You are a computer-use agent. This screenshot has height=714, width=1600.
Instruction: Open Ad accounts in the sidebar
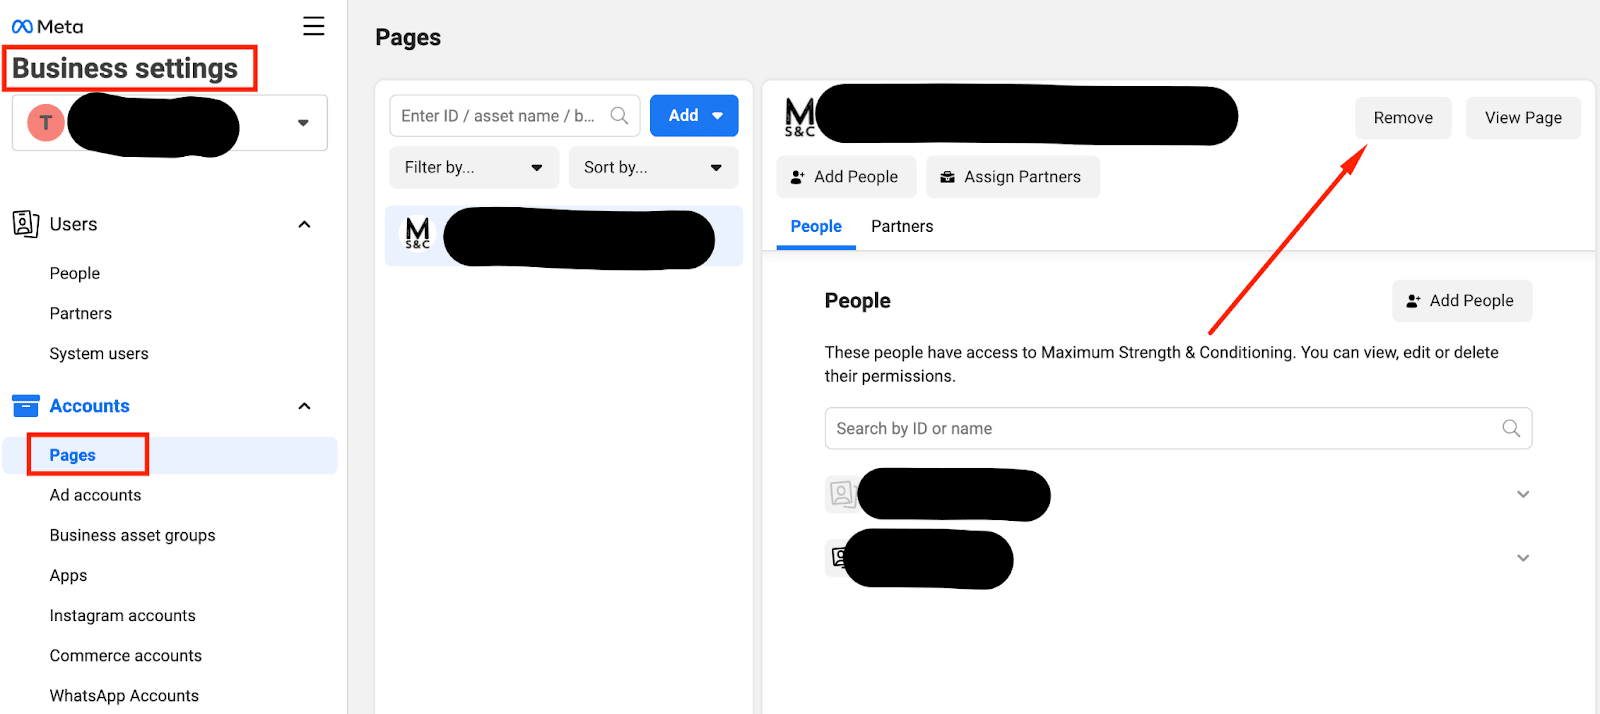tap(95, 495)
